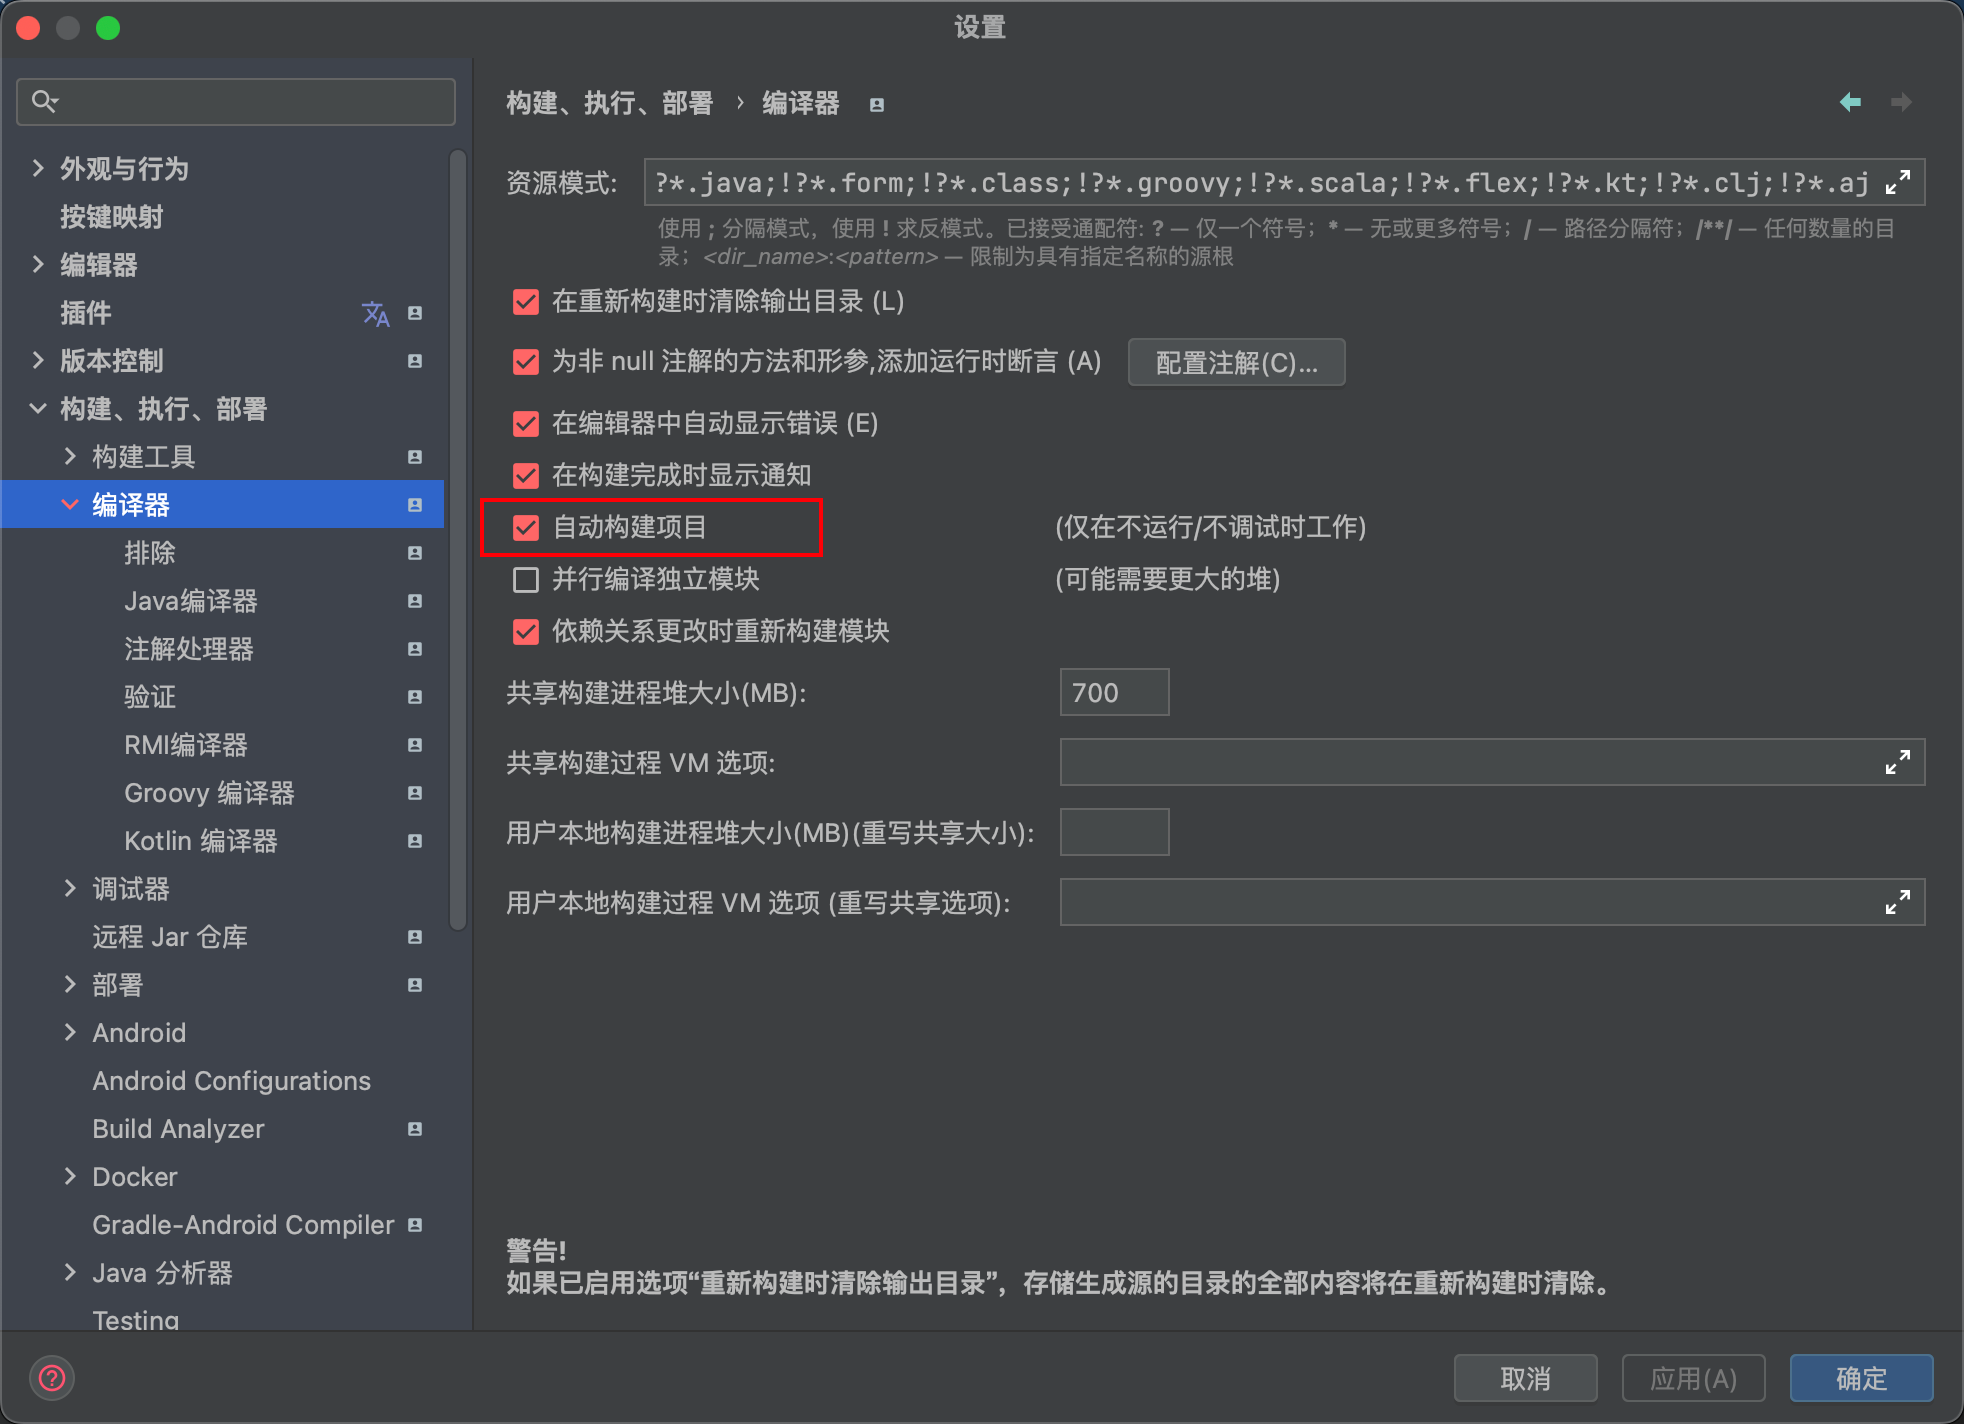This screenshot has width=1964, height=1424.
Task: Expand the 构建工具 tree node
Action: [x=70, y=456]
